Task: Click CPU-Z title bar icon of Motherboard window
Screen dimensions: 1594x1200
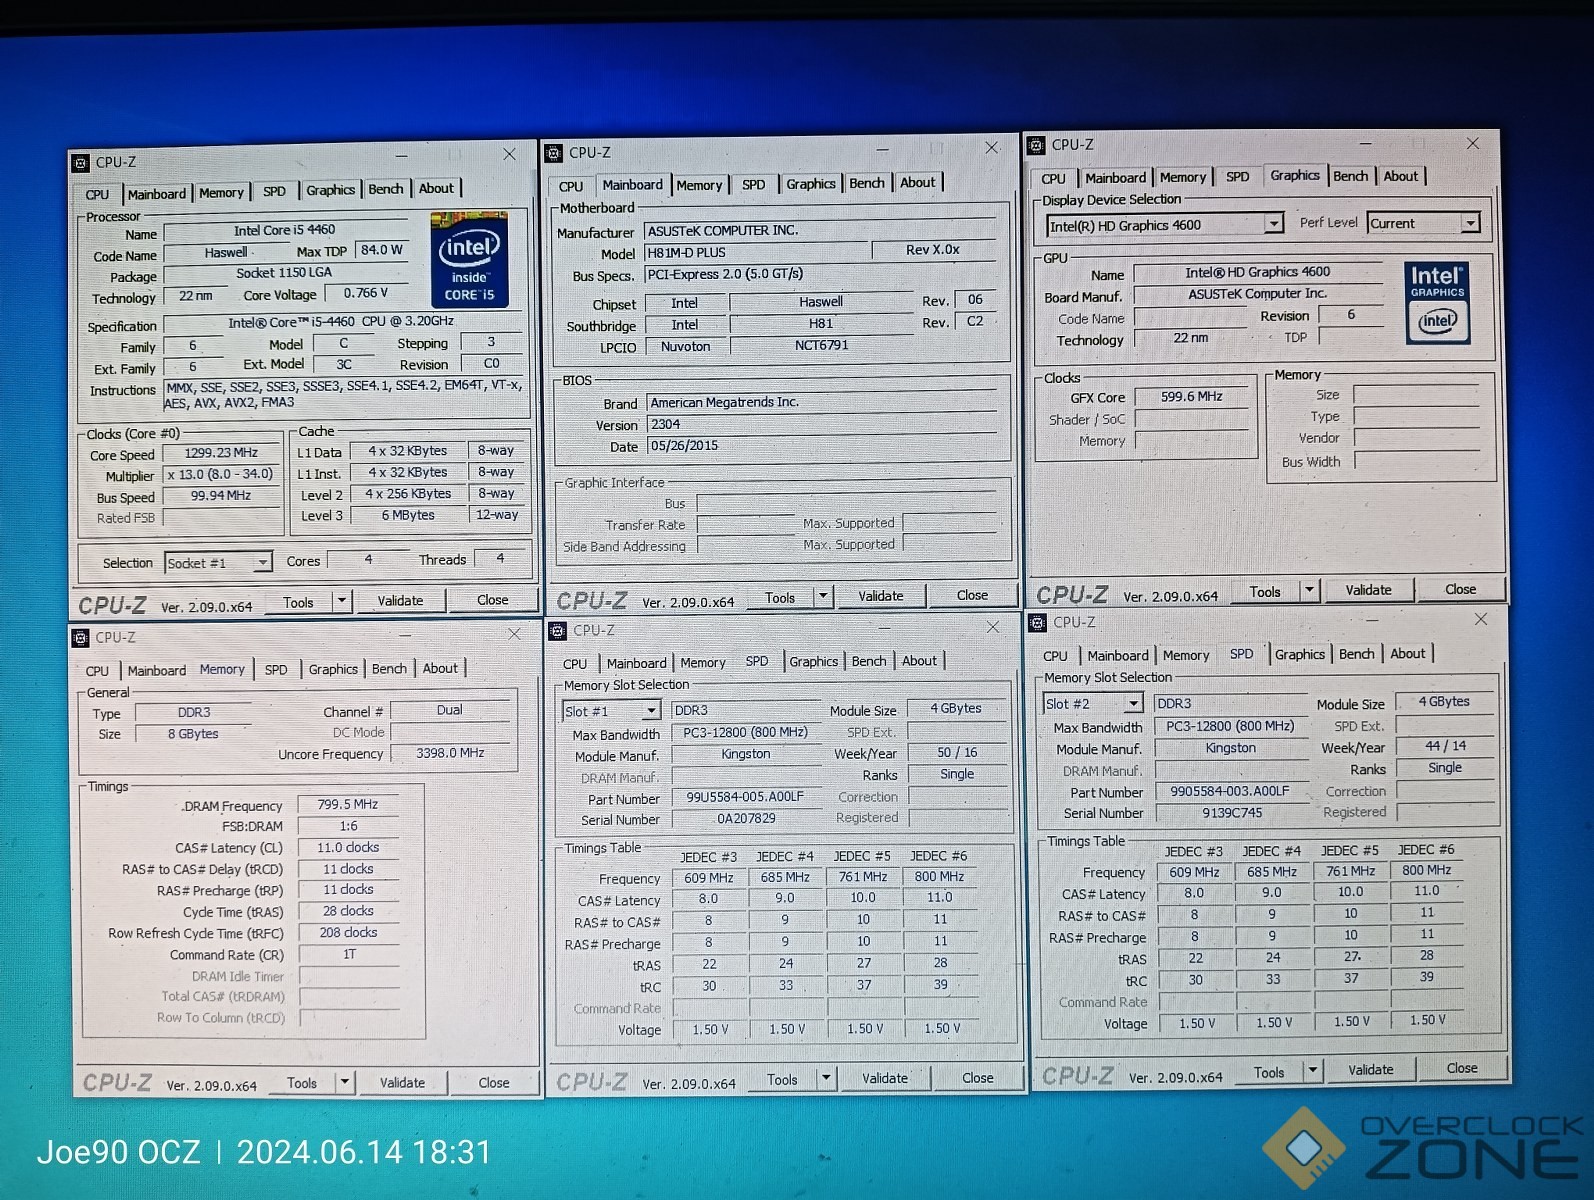Action: [554, 153]
